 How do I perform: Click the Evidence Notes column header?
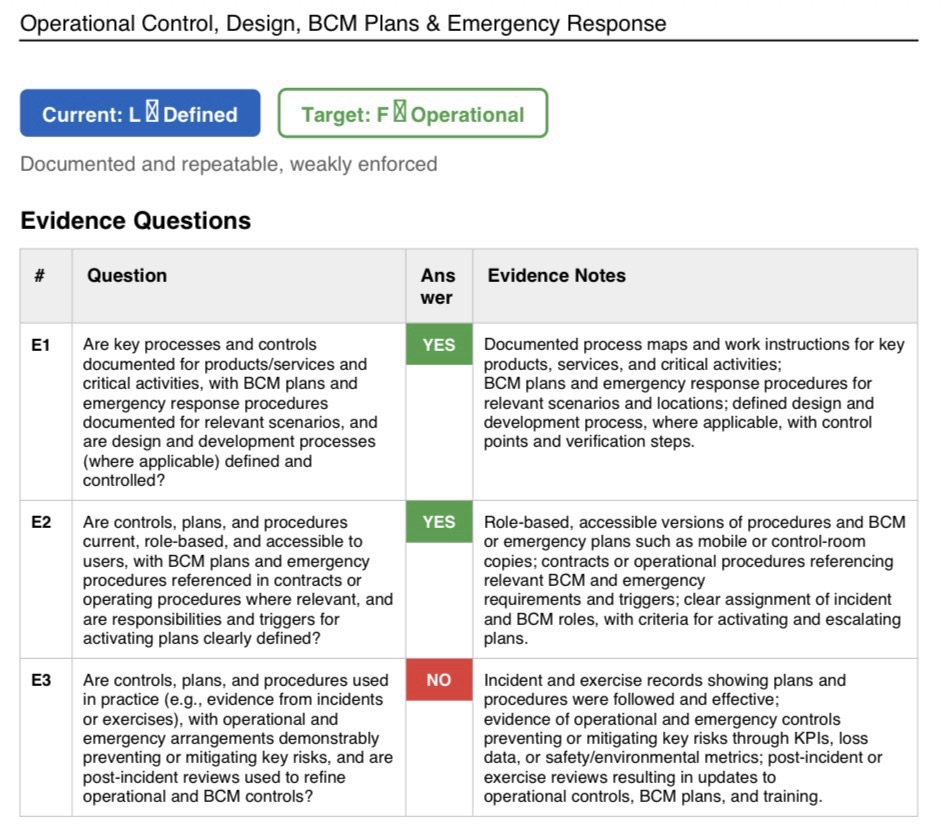557,276
